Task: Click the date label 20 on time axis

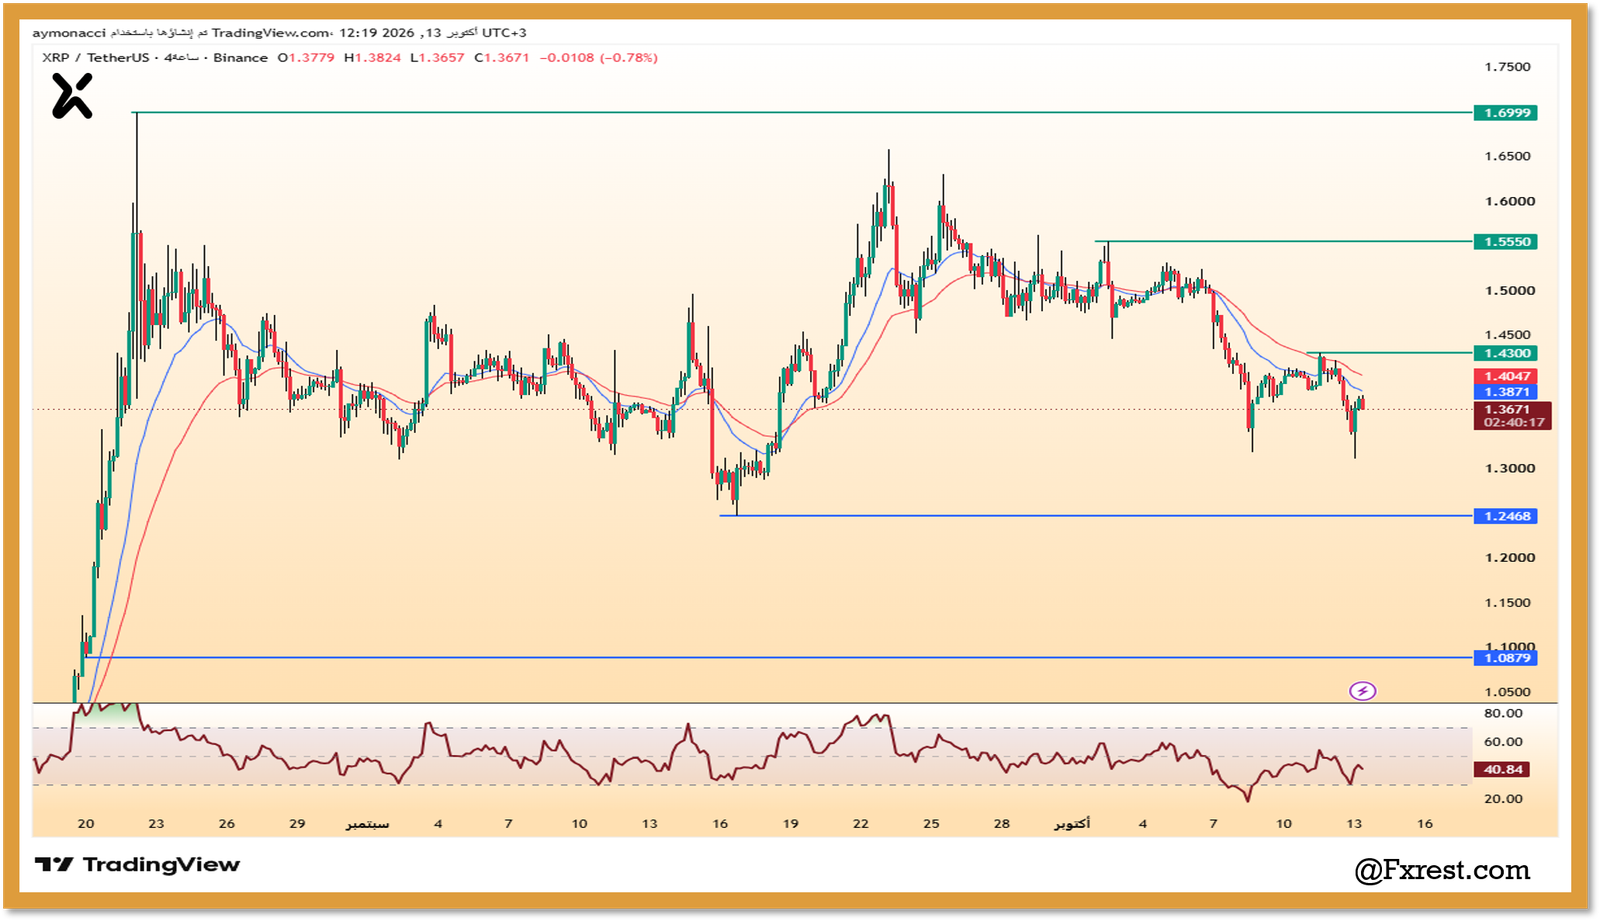Action: [86, 824]
